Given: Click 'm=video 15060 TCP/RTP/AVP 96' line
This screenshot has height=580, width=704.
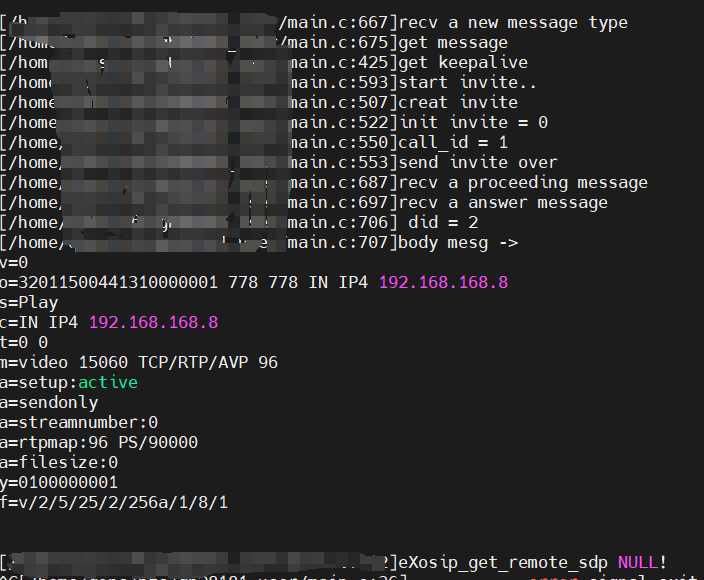Looking at the screenshot, I should point(139,362).
